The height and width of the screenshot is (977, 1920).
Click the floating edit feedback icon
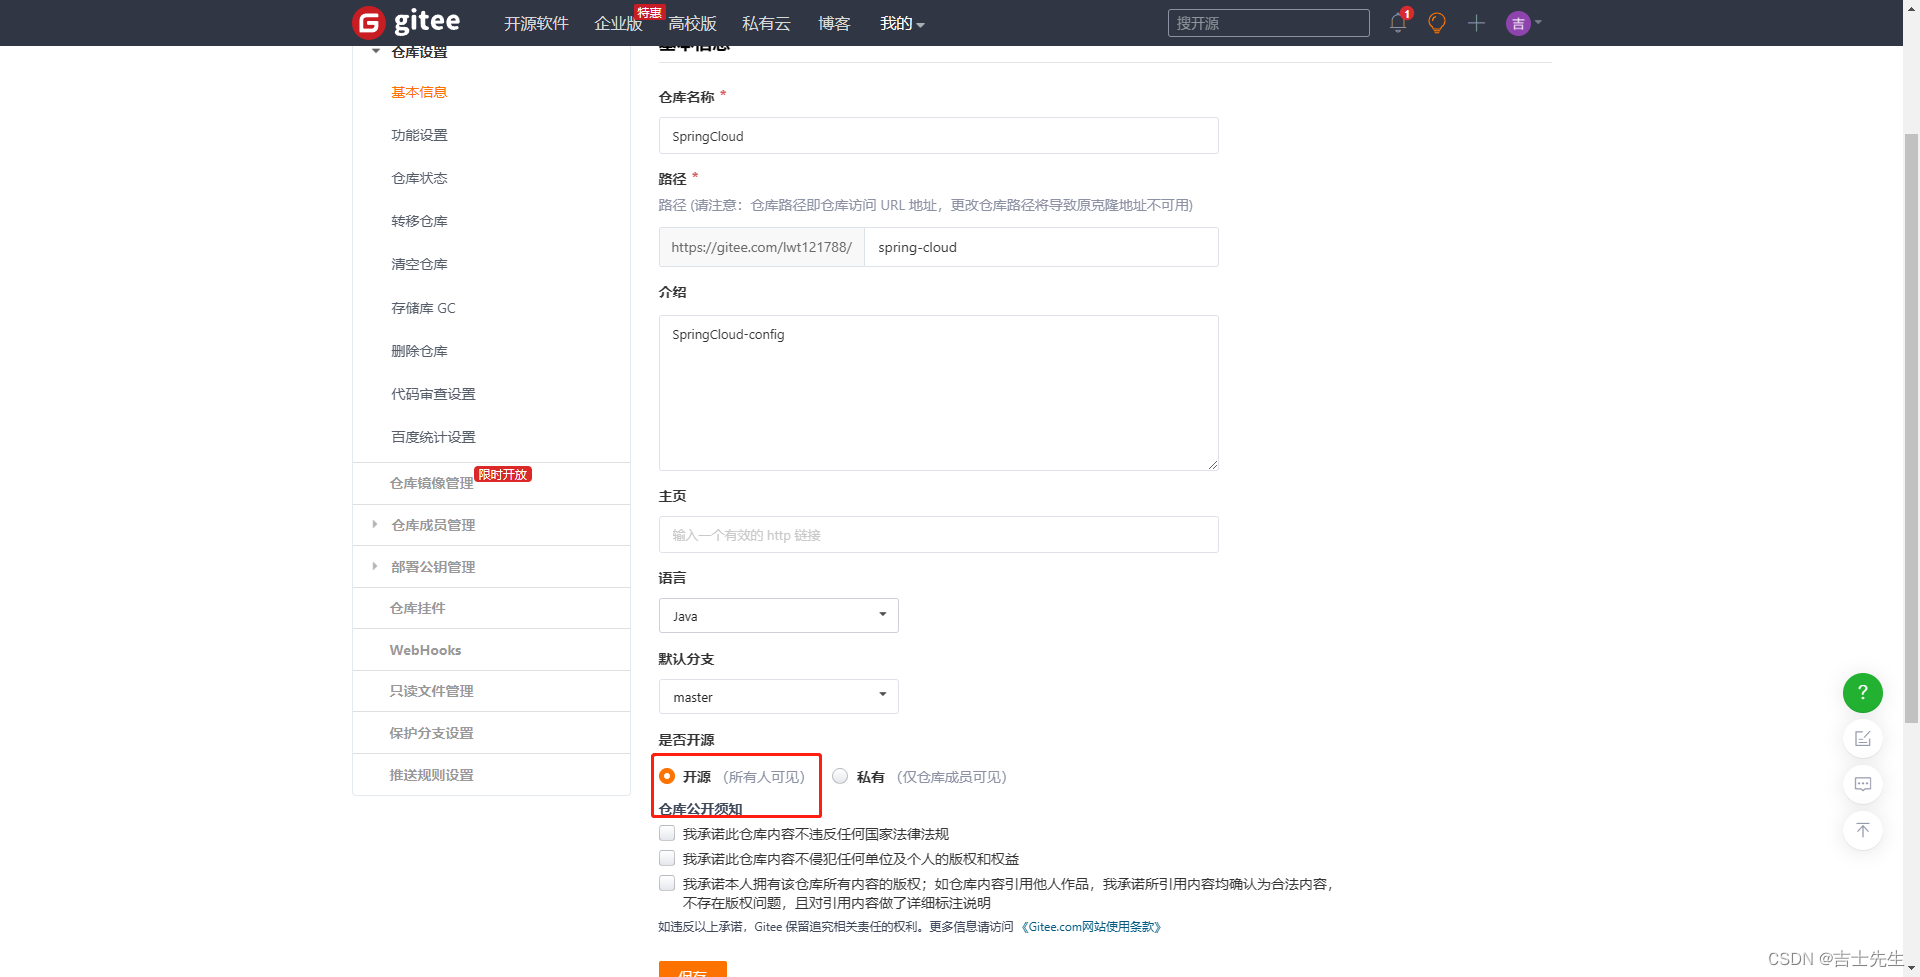(x=1862, y=738)
